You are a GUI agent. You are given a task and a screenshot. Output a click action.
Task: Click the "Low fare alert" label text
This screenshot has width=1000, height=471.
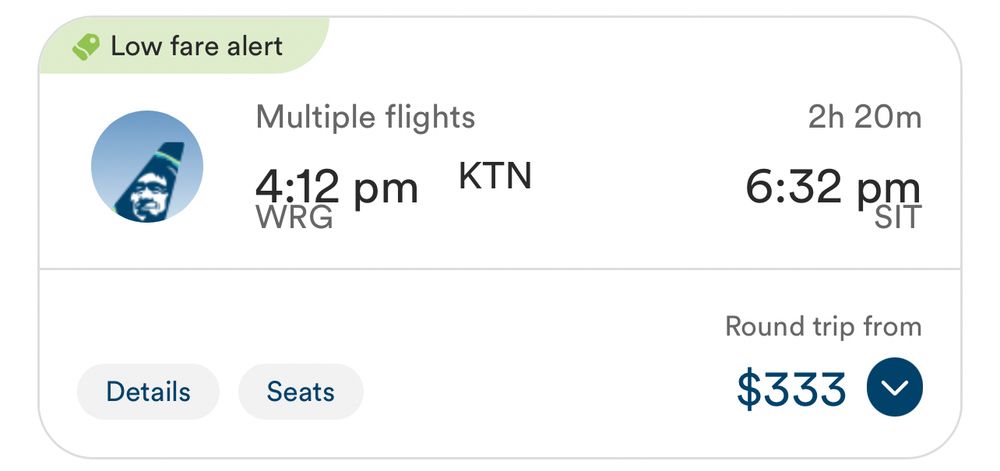196,46
